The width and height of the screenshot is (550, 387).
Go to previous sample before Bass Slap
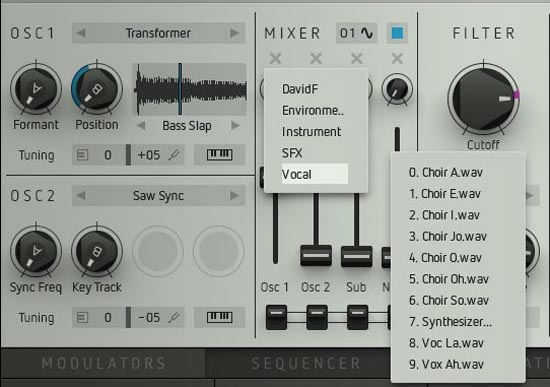141,126
